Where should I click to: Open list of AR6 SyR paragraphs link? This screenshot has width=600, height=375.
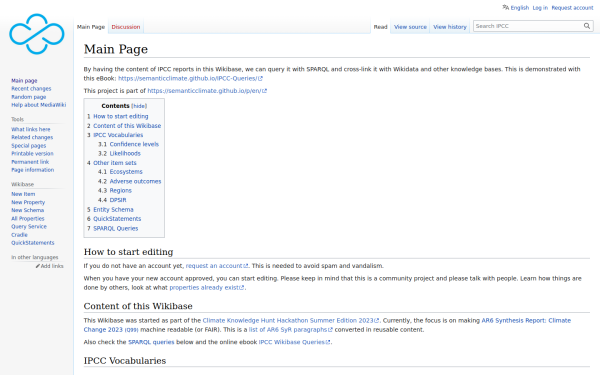(291, 329)
